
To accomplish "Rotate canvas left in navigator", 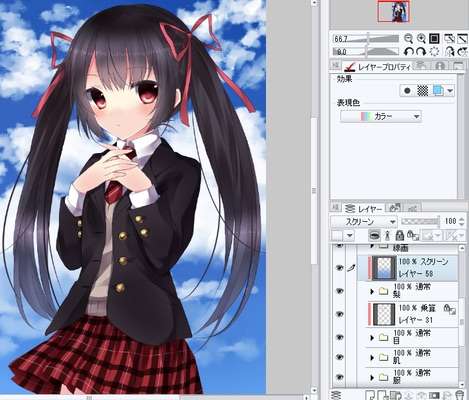I will [408, 52].
